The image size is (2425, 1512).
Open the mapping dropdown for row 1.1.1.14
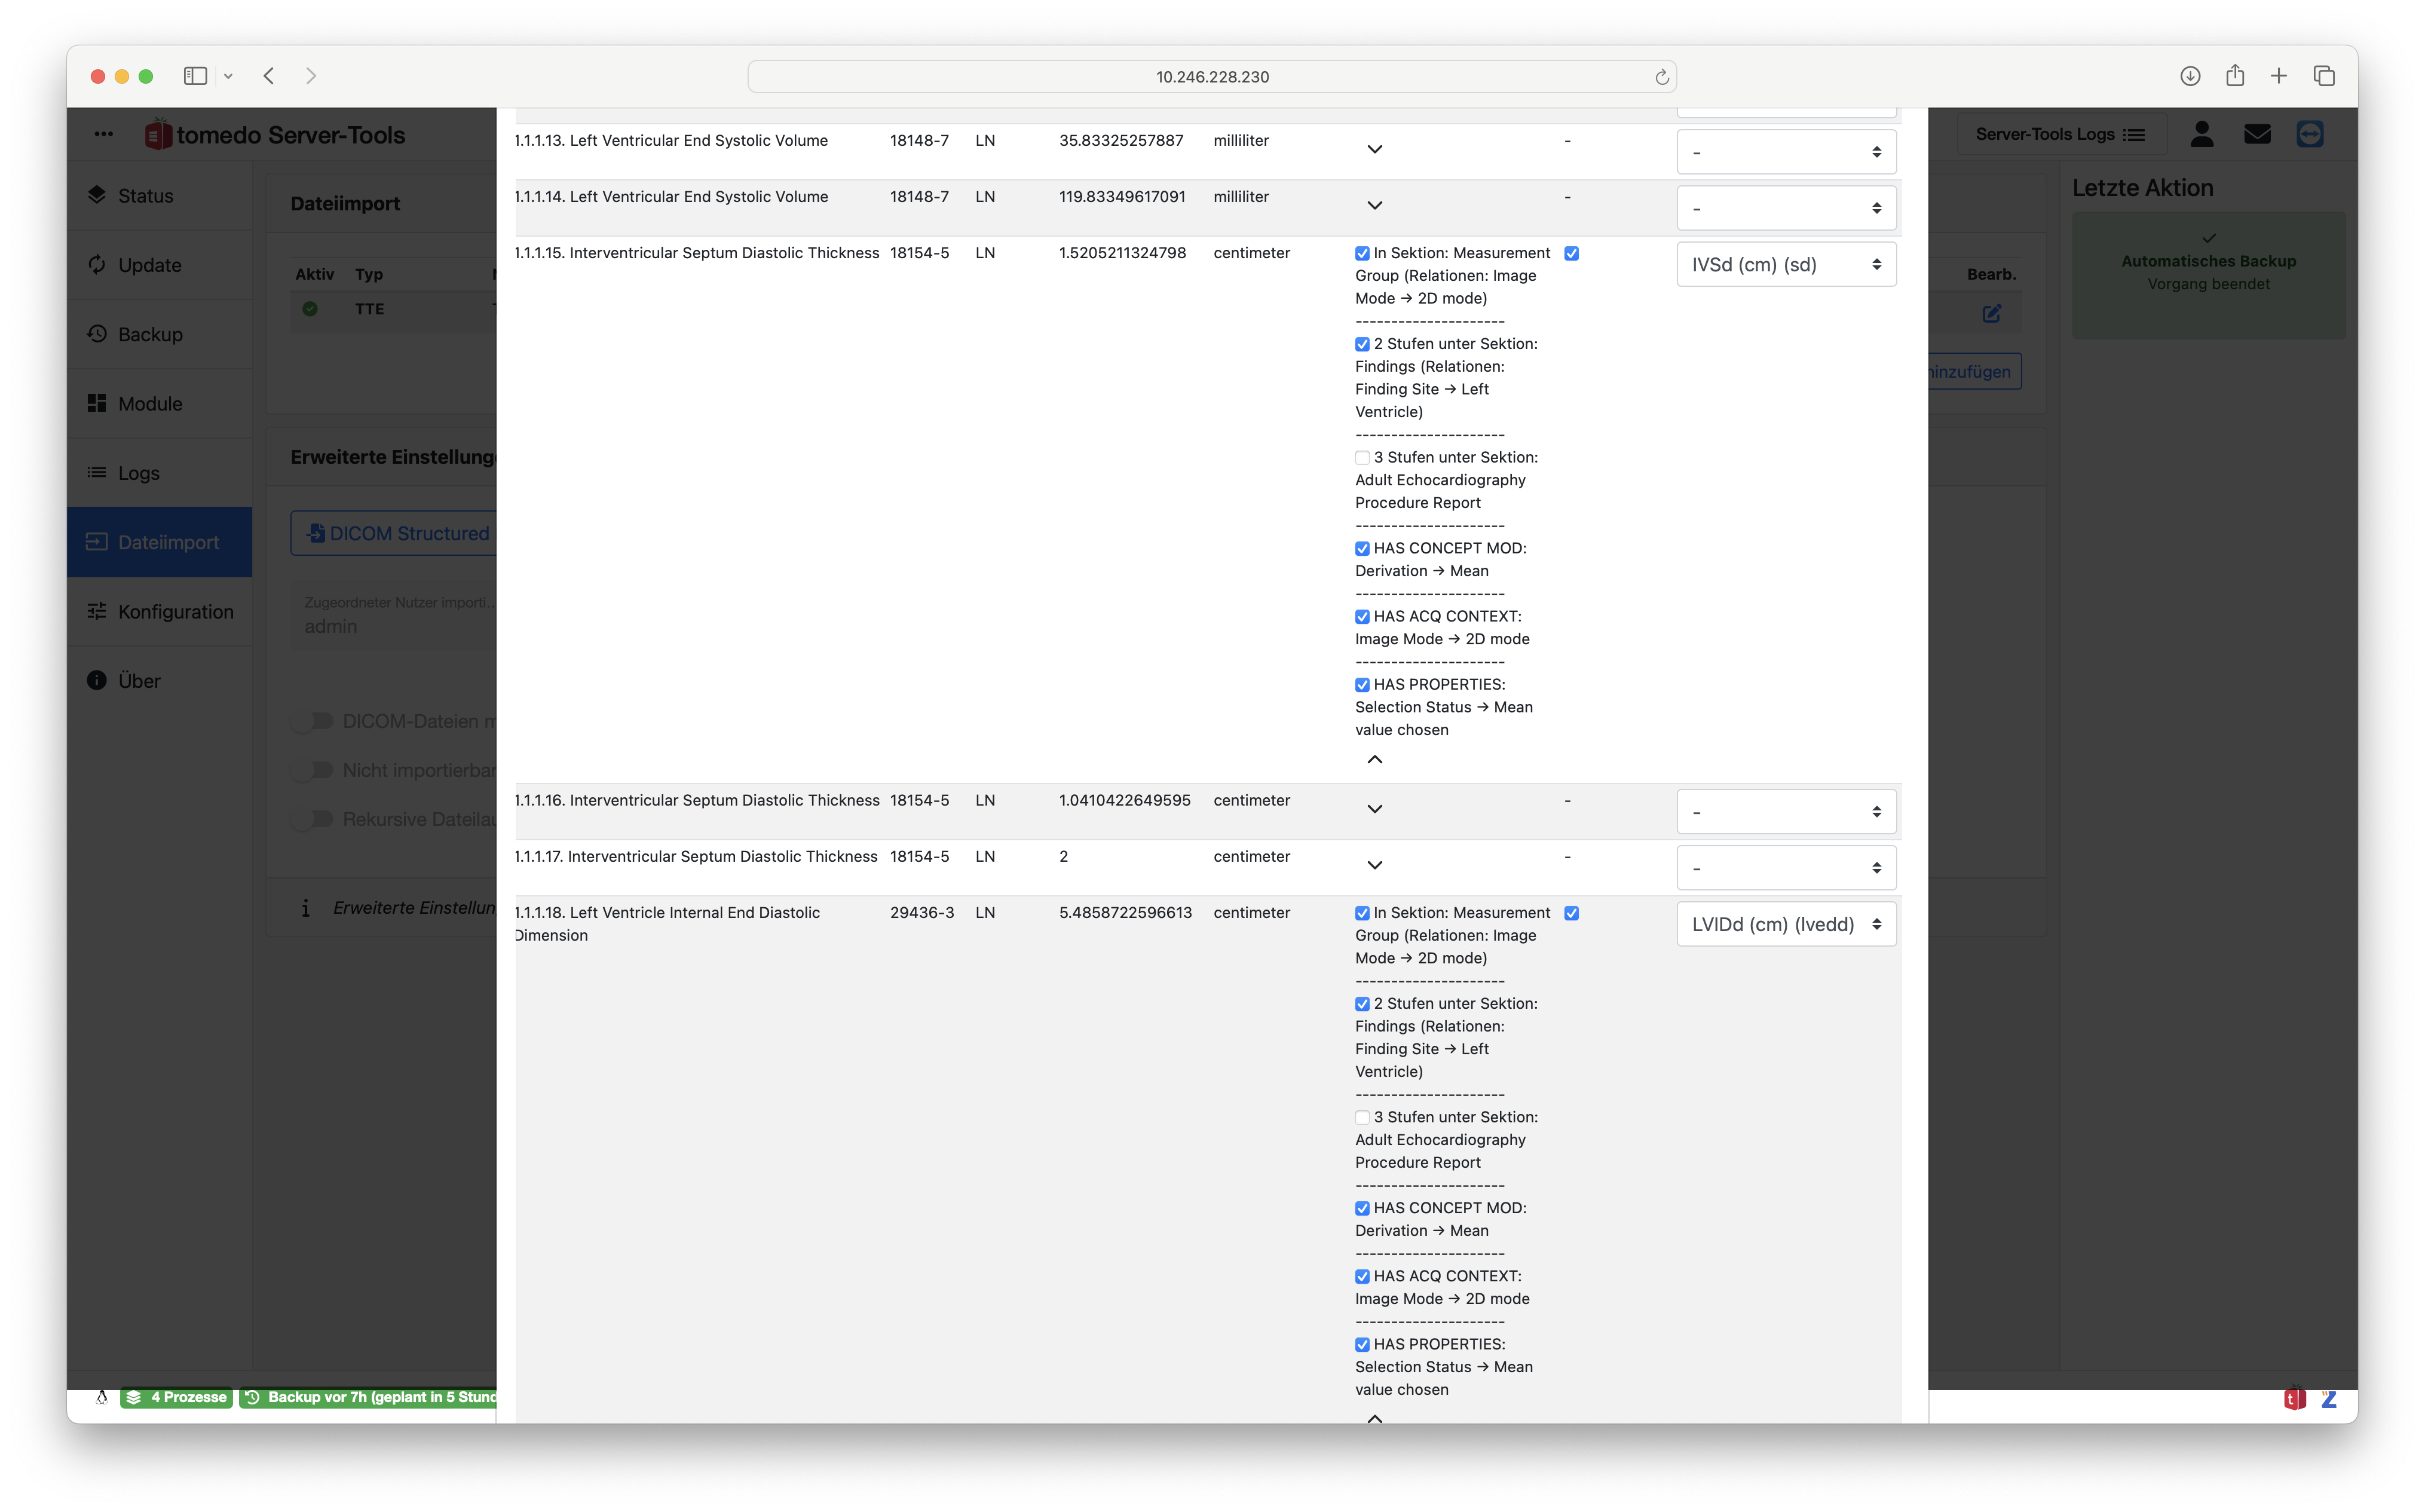[x=1786, y=208]
